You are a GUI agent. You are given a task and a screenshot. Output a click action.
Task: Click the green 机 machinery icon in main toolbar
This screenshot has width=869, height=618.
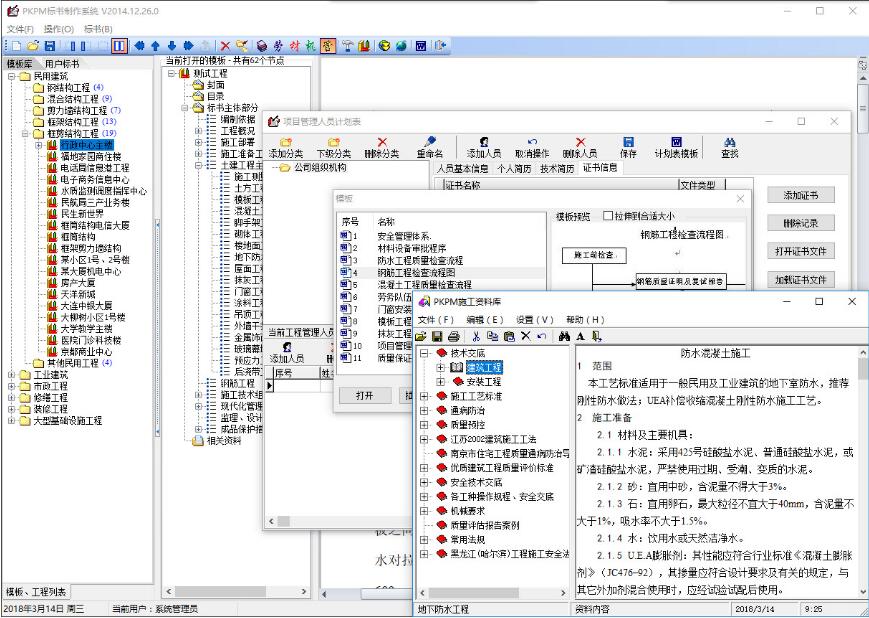click(x=311, y=46)
